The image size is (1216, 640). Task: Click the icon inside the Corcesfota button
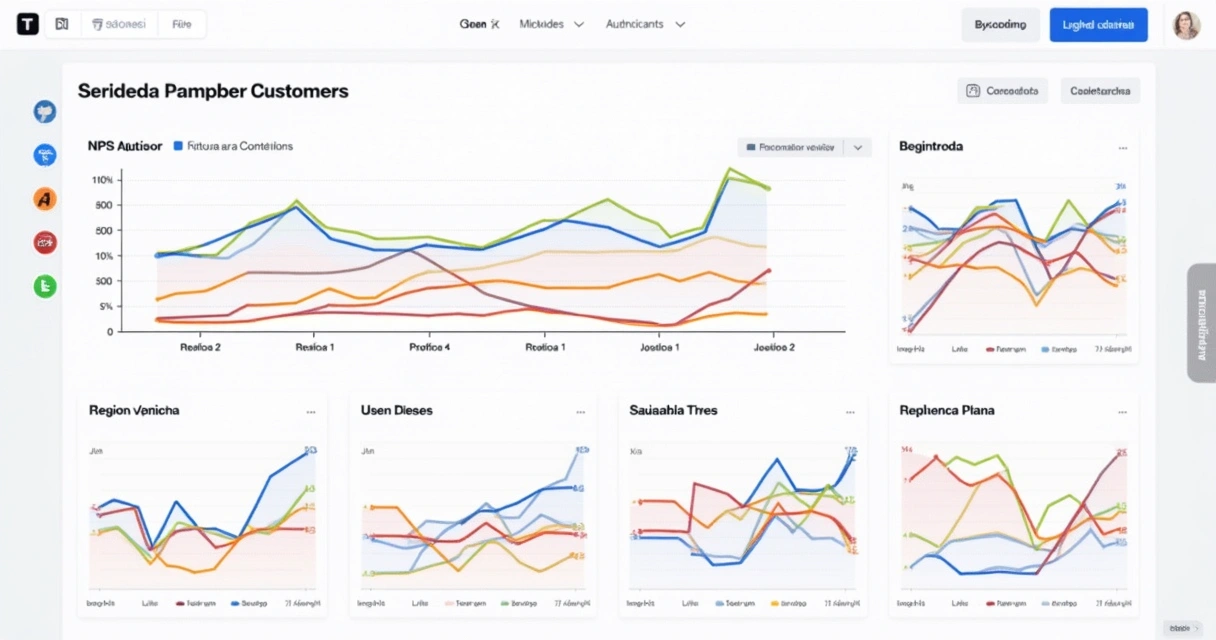coord(973,91)
